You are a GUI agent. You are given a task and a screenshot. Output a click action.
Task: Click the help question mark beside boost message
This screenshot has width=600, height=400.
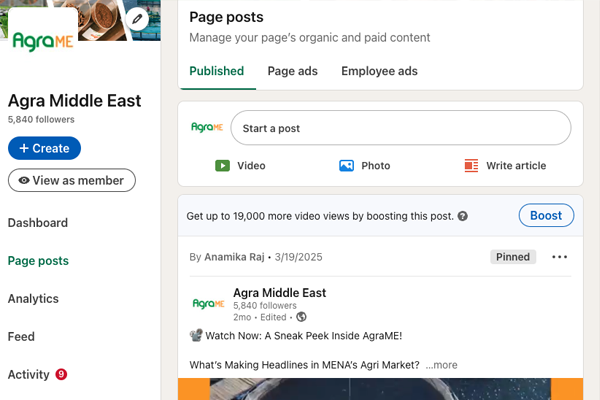463,216
